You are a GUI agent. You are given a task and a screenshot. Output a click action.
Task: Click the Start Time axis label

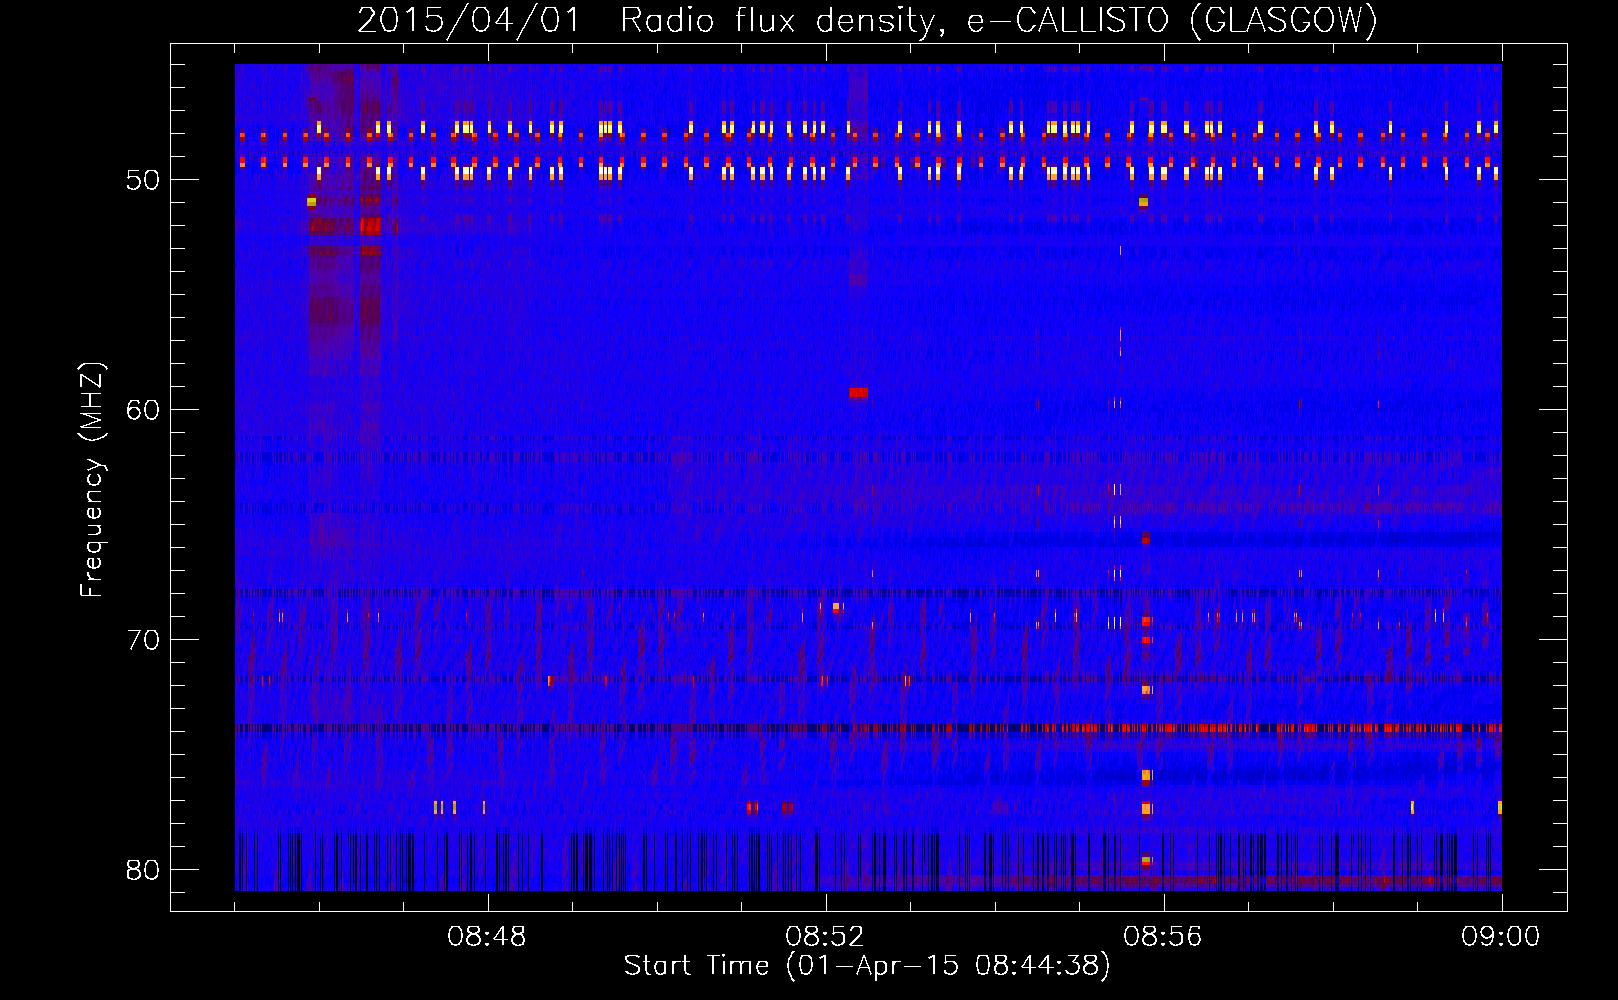coord(867,966)
